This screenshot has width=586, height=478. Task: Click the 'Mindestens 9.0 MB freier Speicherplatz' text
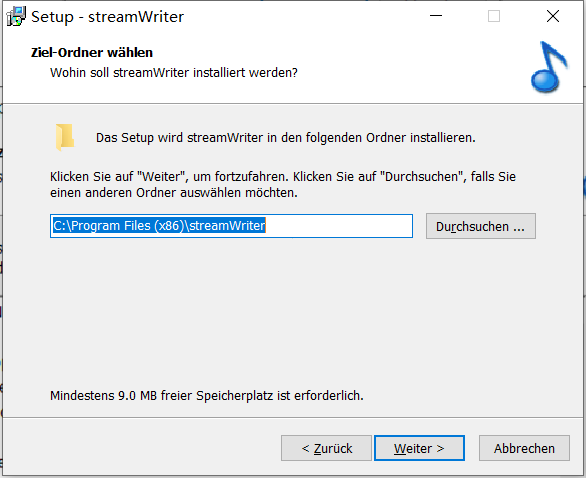(207, 395)
